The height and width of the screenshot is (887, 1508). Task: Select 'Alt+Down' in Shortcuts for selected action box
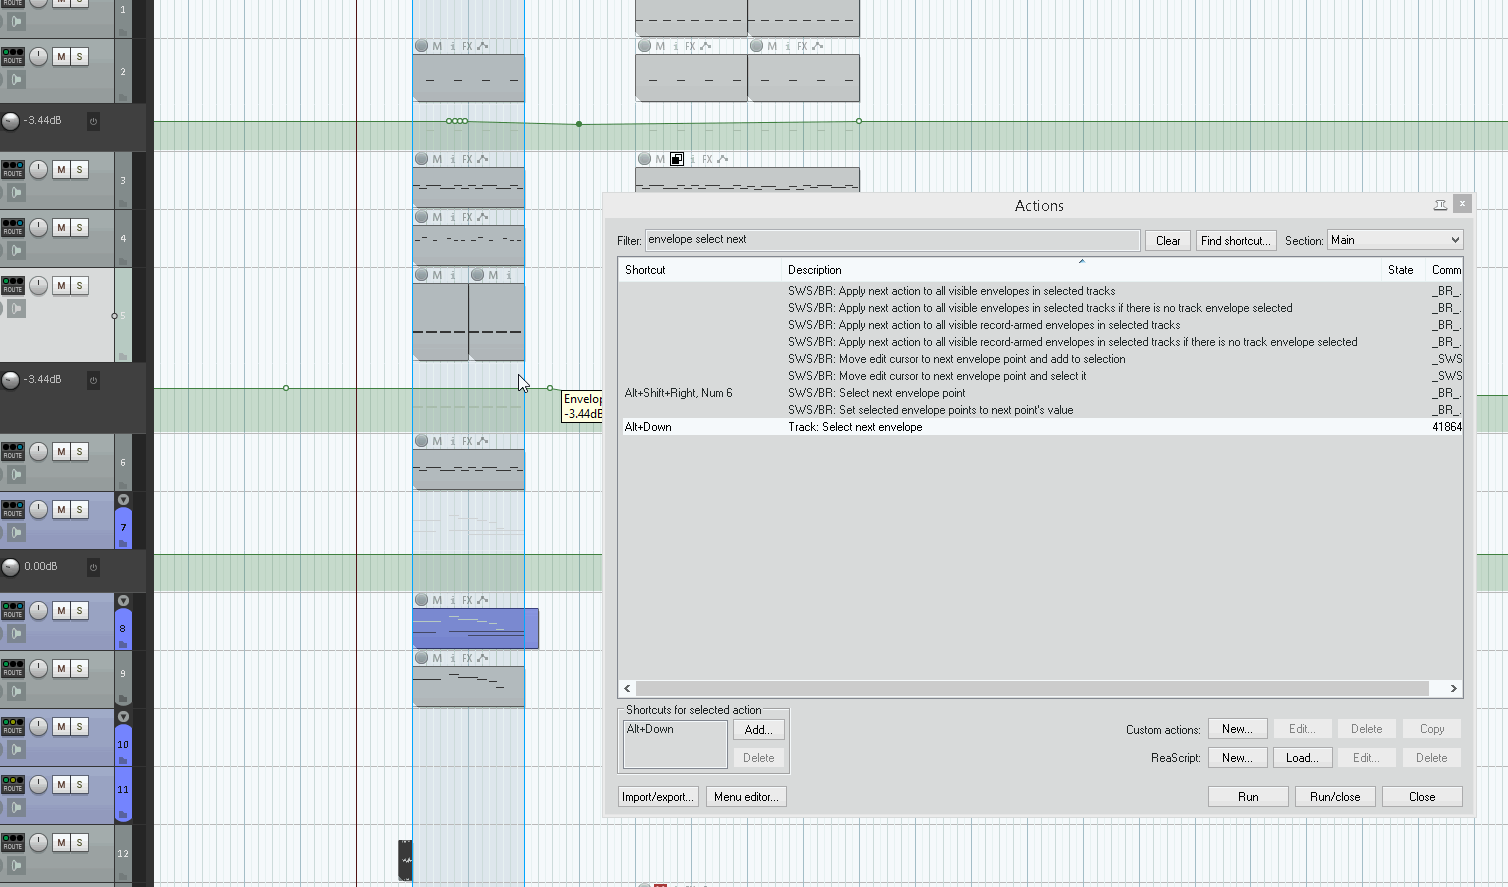650,729
